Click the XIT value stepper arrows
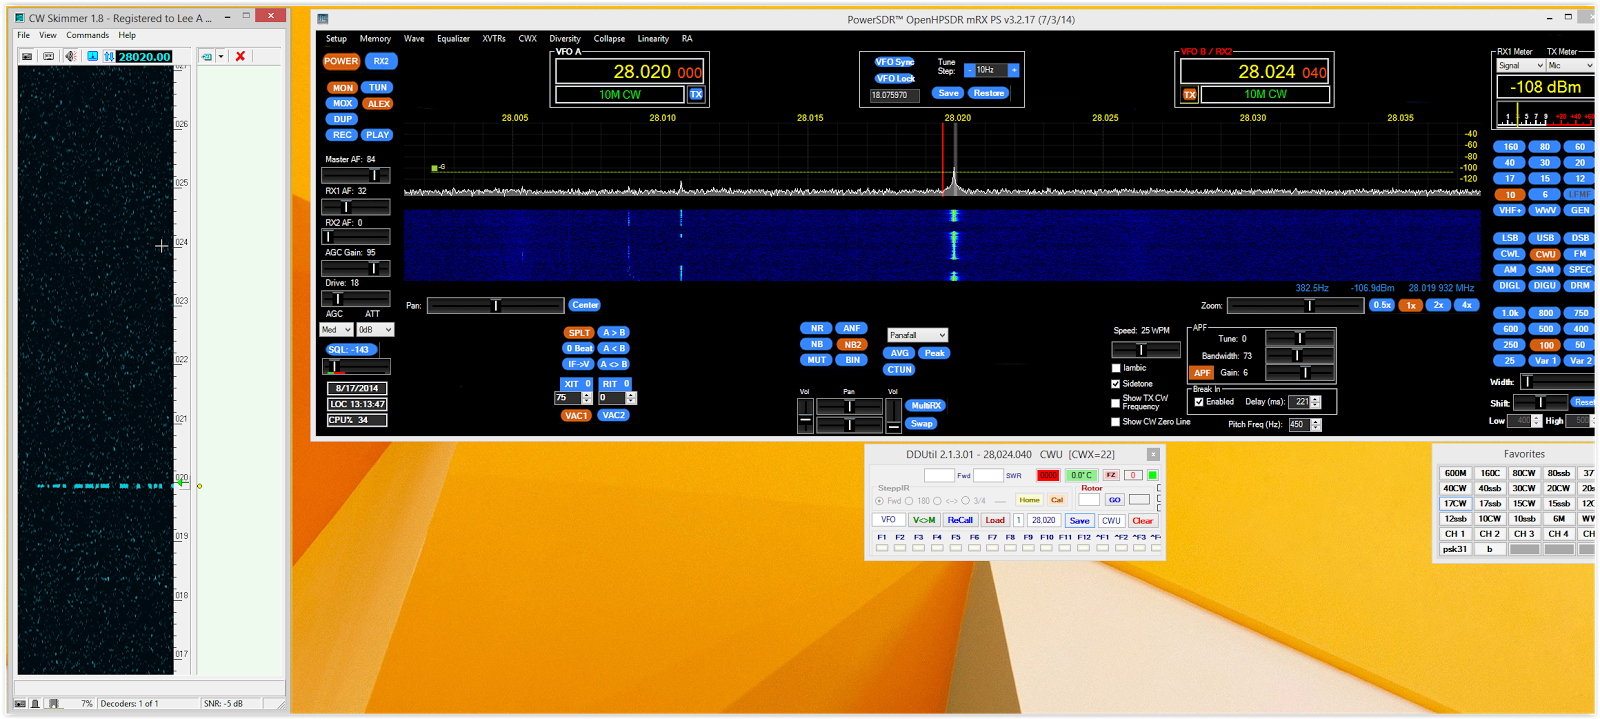 [x=587, y=398]
